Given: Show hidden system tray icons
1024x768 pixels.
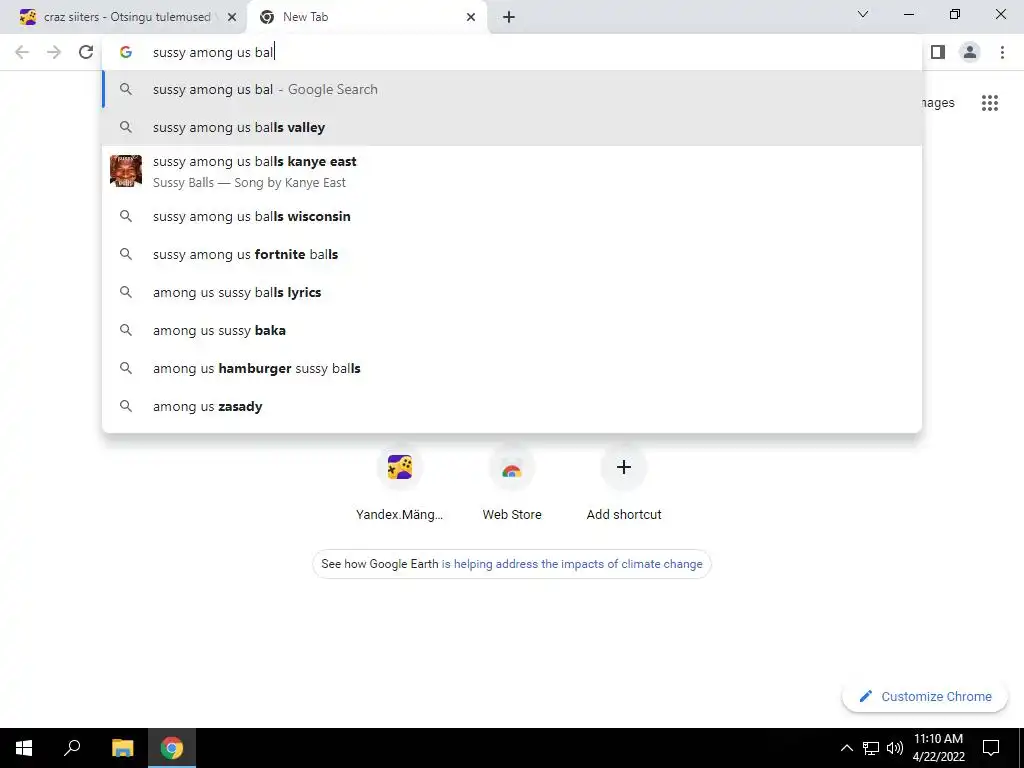Looking at the screenshot, I should tap(846, 748).
